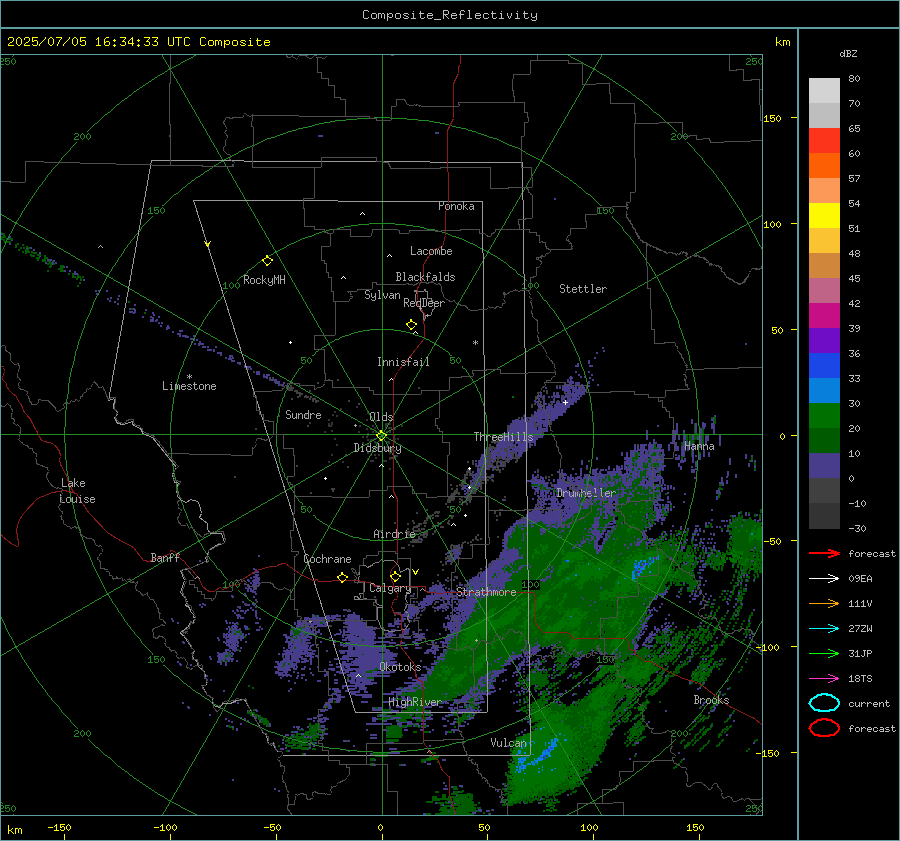The width and height of the screenshot is (900, 841).
Task: Click the asterisk marker above Limestone
Action: pos(189,377)
